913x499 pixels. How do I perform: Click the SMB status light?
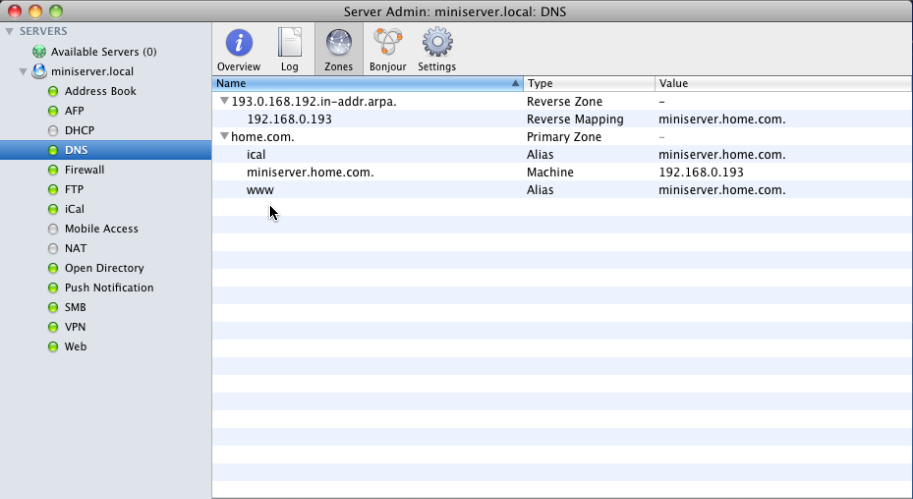[53, 307]
